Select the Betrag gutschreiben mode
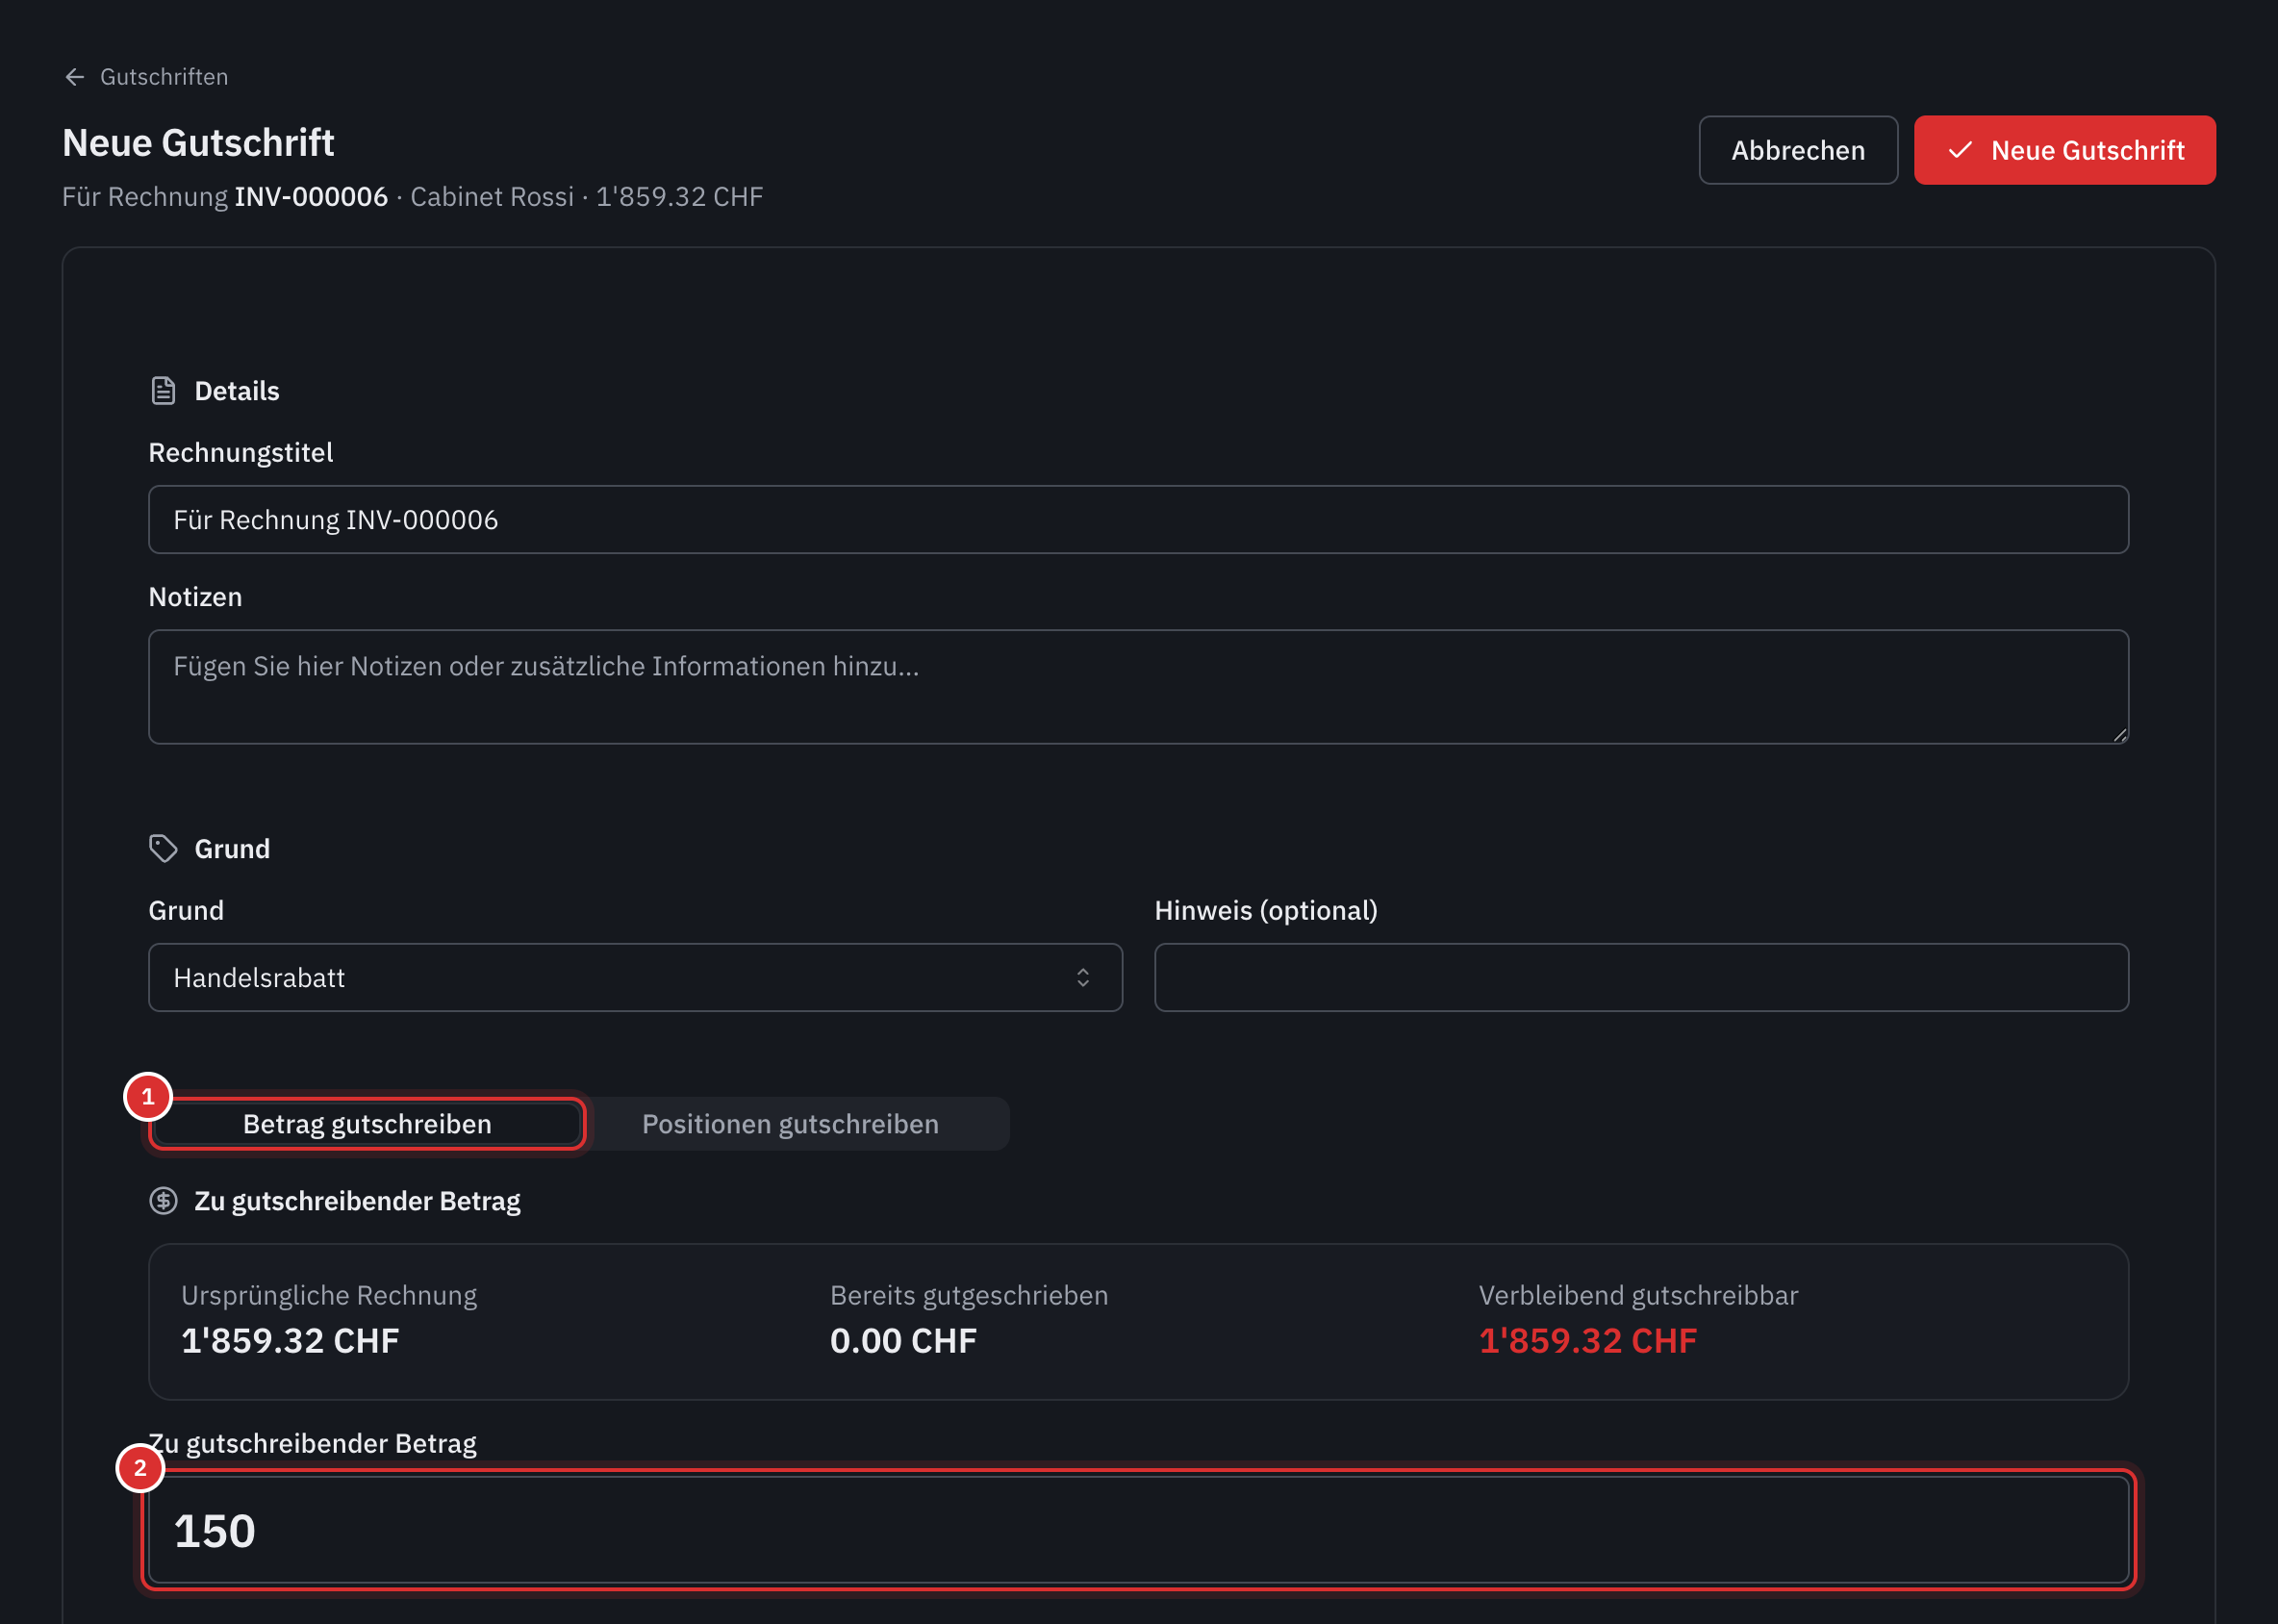This screenshot has height=1624, width=2278. [367, 1124]
